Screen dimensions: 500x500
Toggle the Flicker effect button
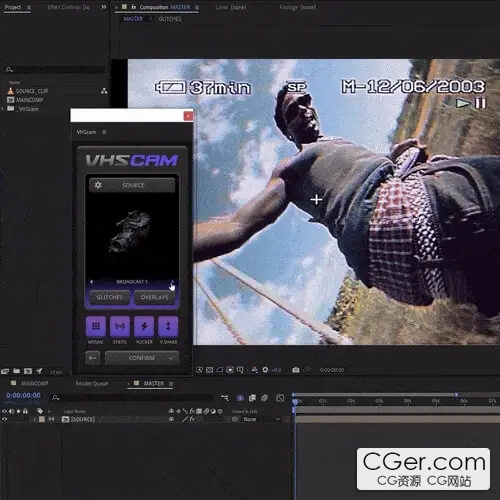pos(144,326)
